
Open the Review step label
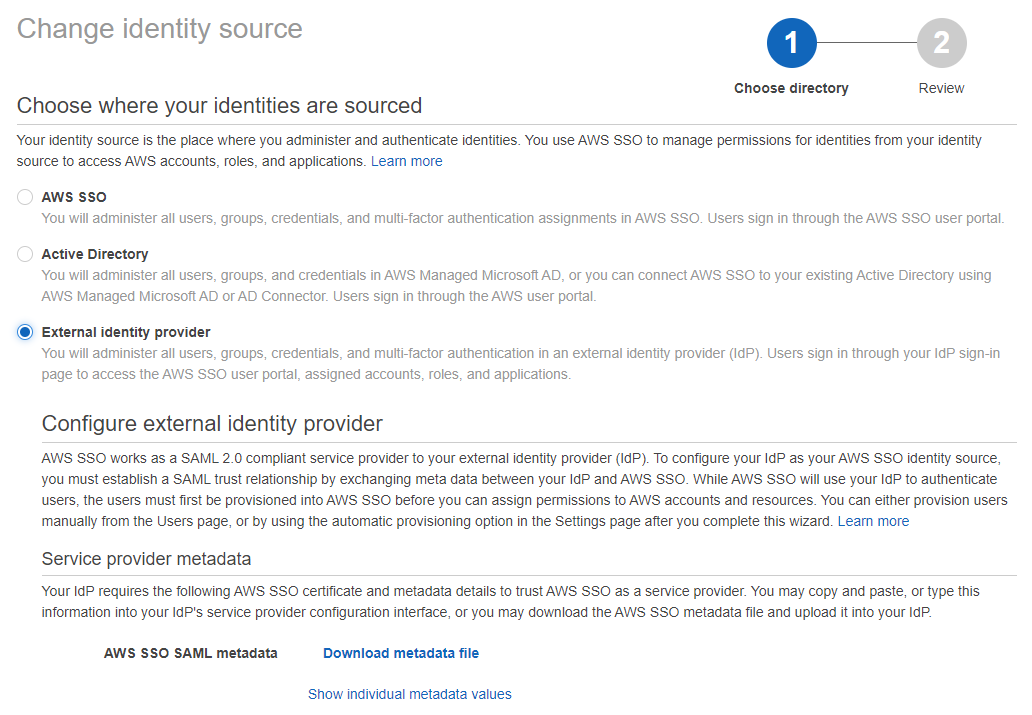[x=941, y=88]
